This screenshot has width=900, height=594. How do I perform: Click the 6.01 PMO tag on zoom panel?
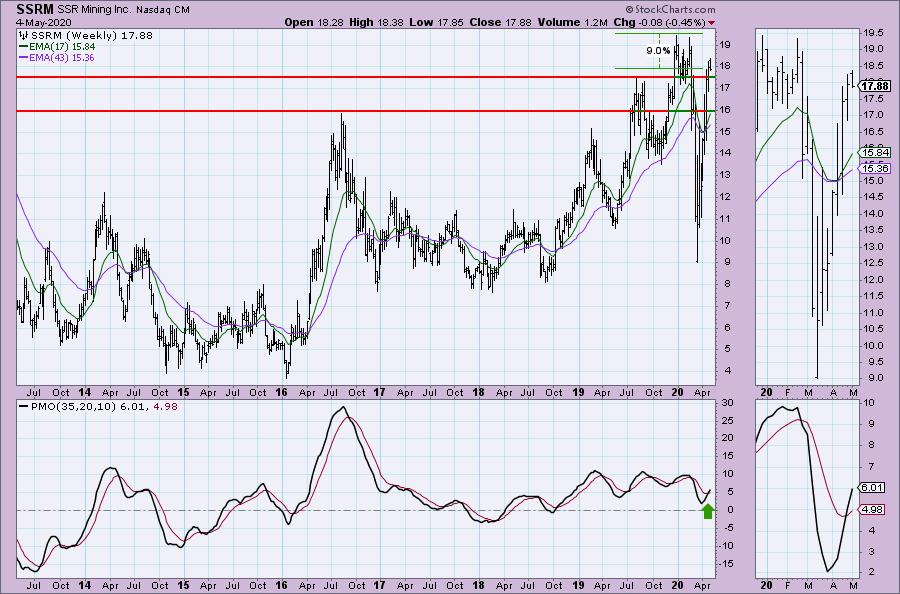[x=872, y=487]
